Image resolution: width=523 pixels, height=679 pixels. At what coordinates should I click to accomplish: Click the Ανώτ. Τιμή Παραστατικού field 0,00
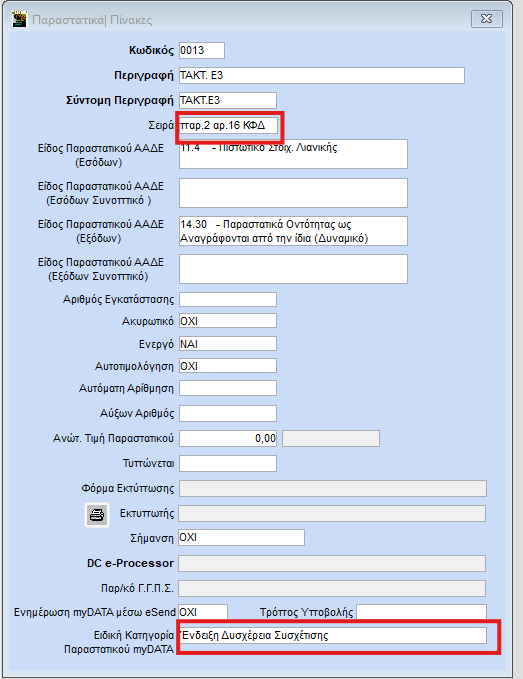coord(228,438)
